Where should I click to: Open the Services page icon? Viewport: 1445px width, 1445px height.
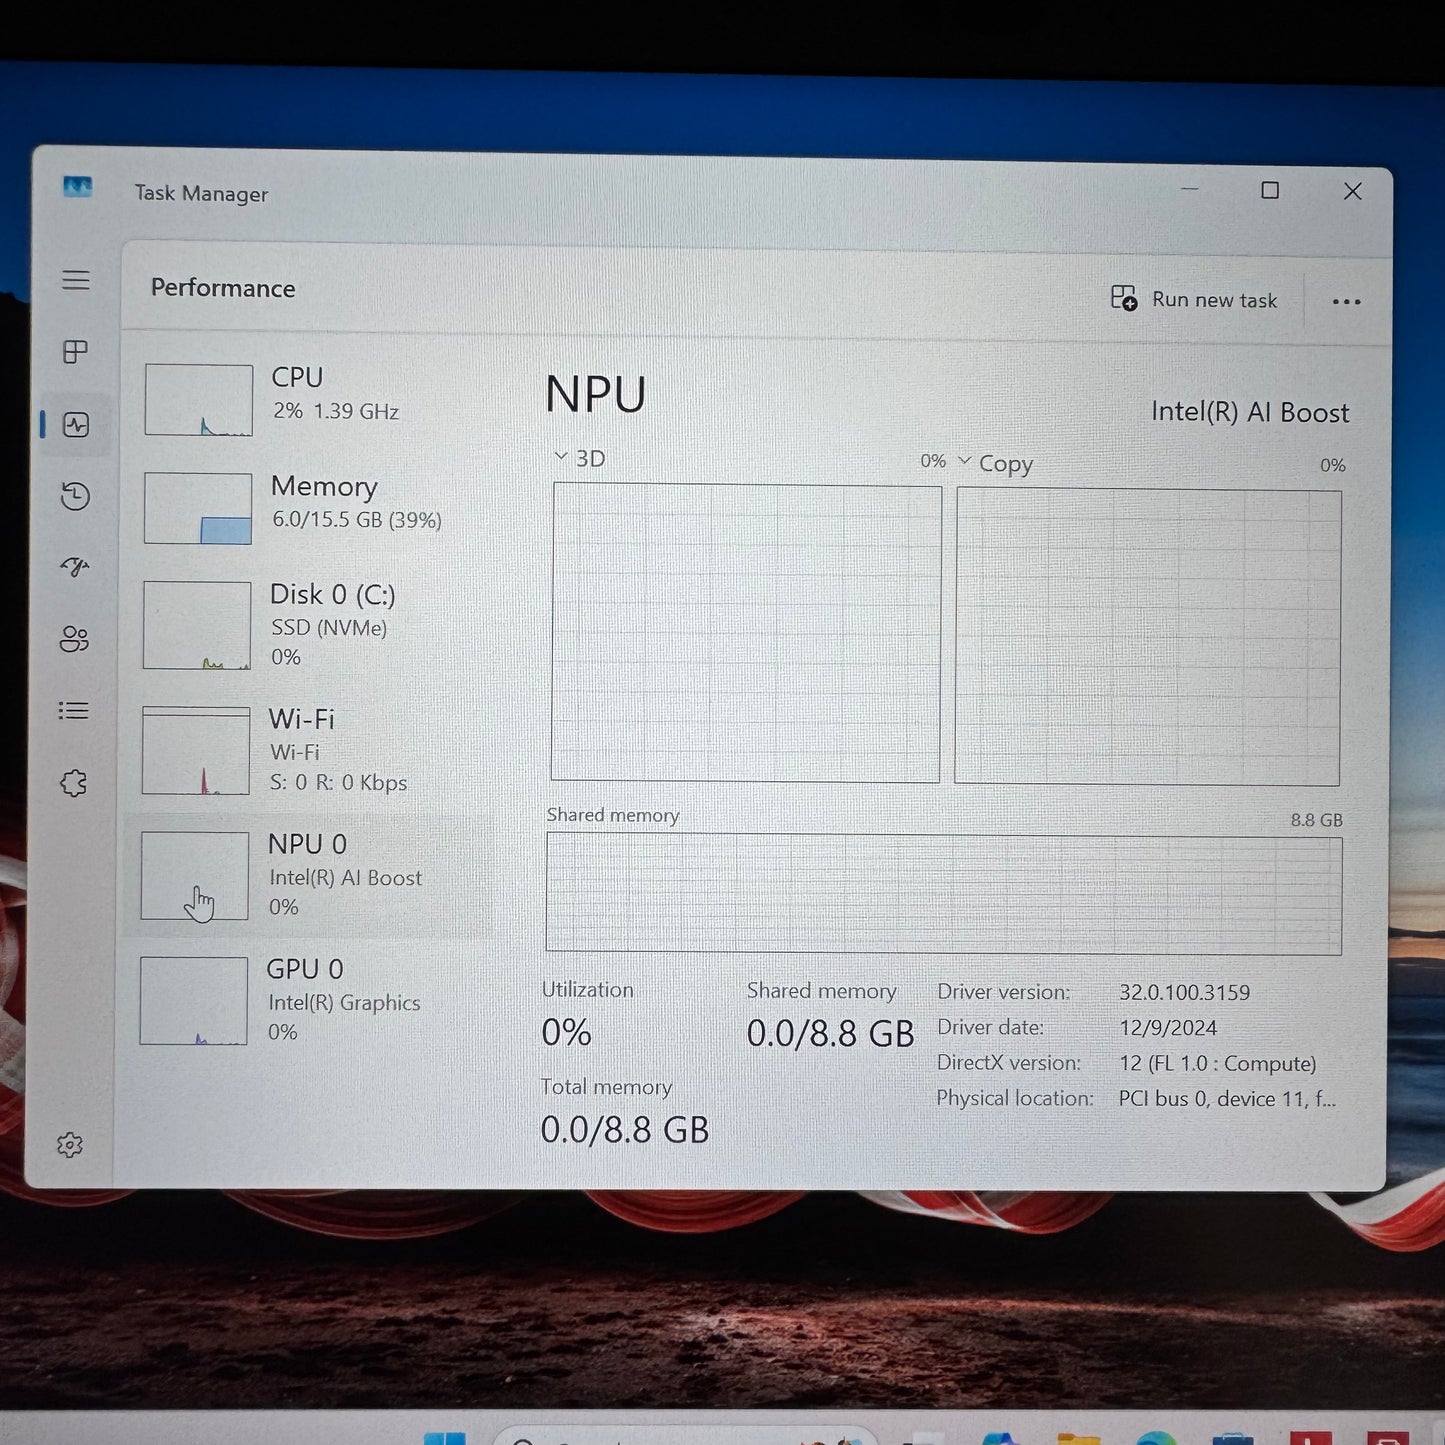[74, 783]
